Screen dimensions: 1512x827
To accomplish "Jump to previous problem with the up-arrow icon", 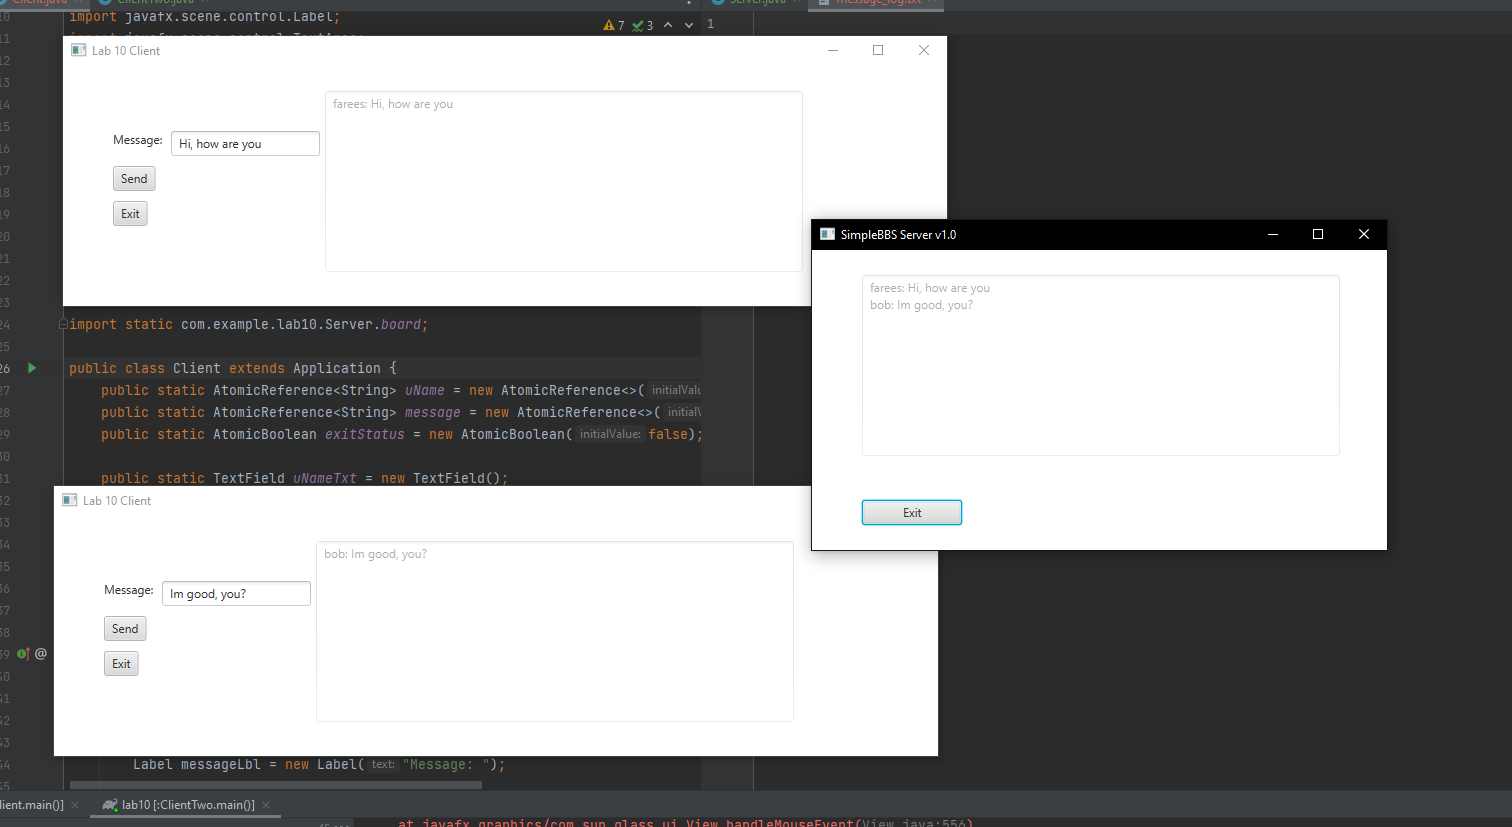I will point(668,24).
